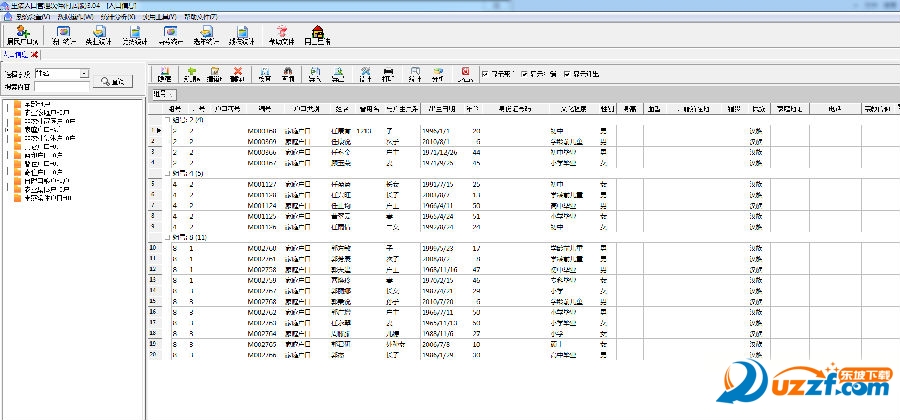Delete record using the red X icon

[x=238, y=72]
